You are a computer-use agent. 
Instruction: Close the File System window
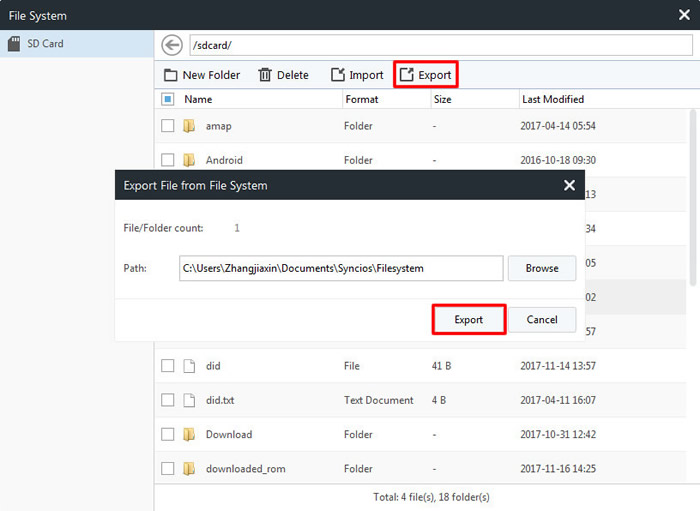pos(684,15)
